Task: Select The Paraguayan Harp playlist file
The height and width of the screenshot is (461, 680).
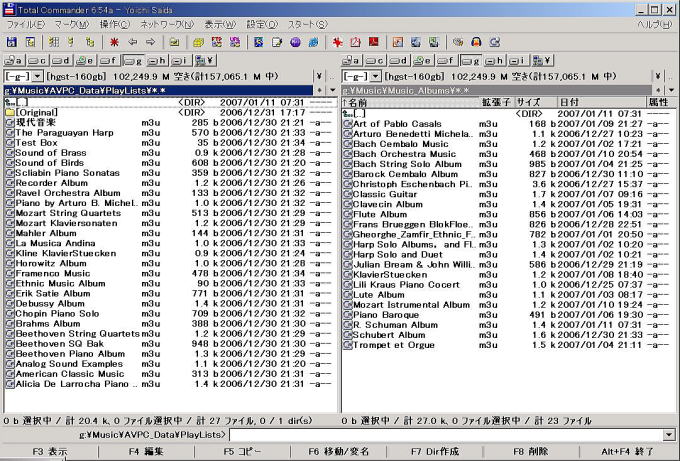Action: click(170, 133)
